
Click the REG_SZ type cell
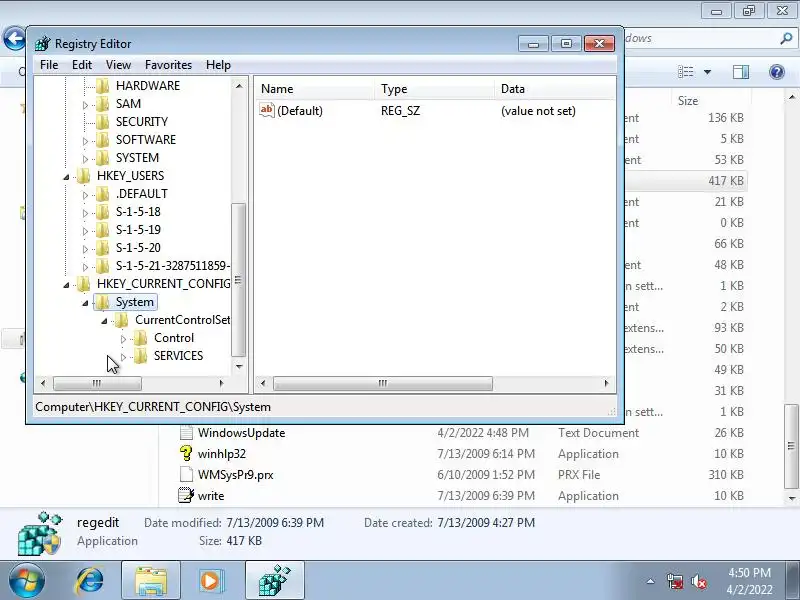pyautogui.click(x=401, y=111)
